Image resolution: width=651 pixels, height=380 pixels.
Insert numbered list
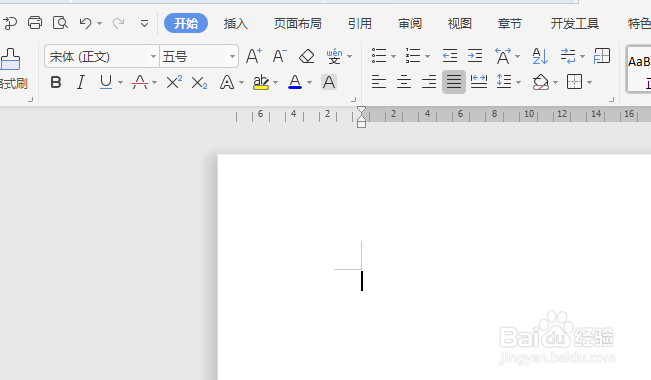point(413,56)
